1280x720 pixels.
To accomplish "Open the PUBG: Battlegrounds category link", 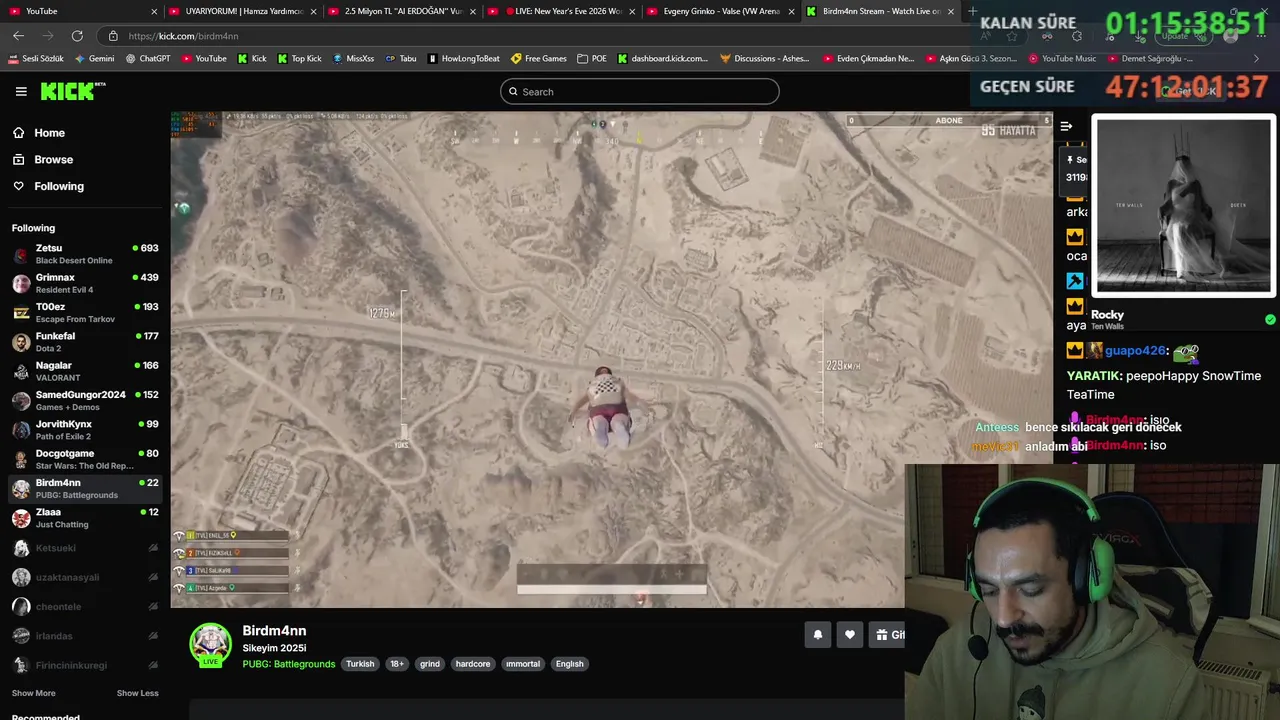I will point(289,664).
